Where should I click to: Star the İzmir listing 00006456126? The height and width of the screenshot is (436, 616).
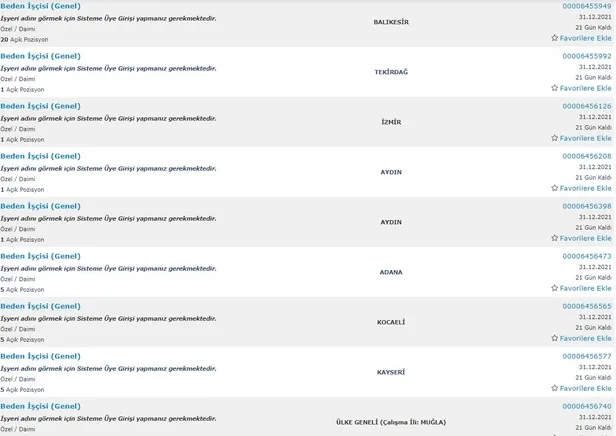click(x=555, y=138)
